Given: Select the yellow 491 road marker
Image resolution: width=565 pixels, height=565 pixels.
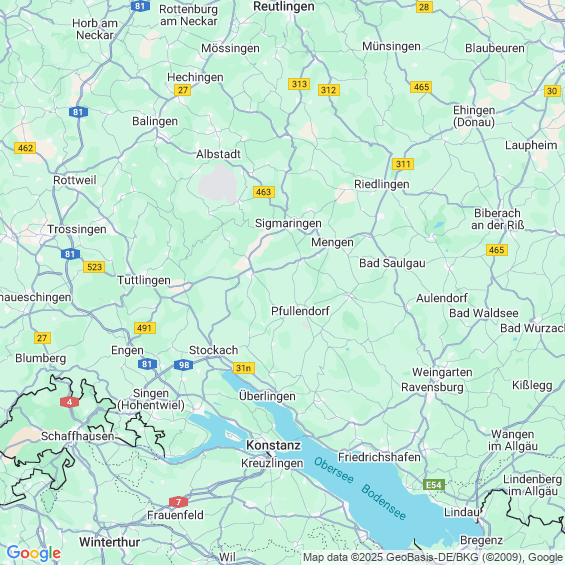Looking at the screenshot, I should [x=145, y=328].
